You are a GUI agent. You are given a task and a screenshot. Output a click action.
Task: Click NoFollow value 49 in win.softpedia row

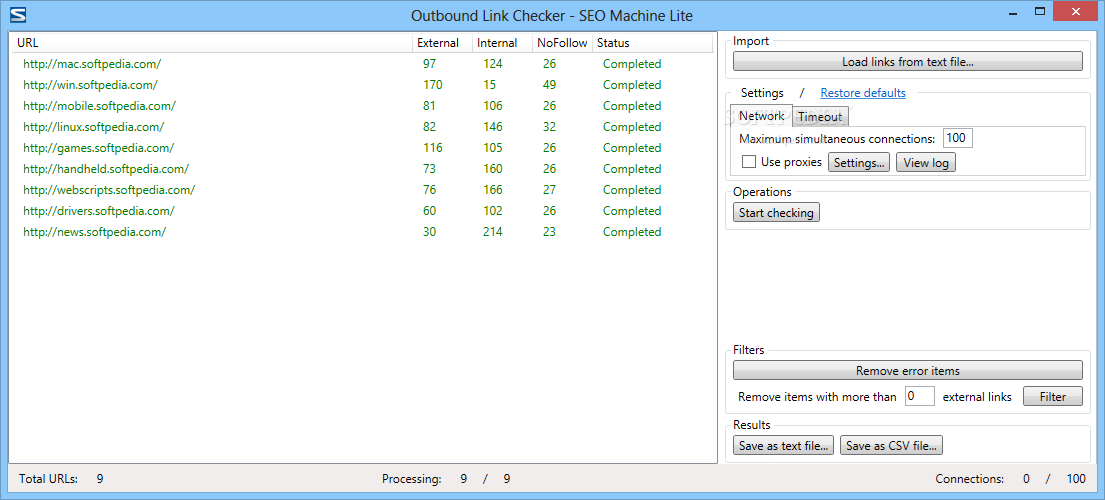(550, 85)
